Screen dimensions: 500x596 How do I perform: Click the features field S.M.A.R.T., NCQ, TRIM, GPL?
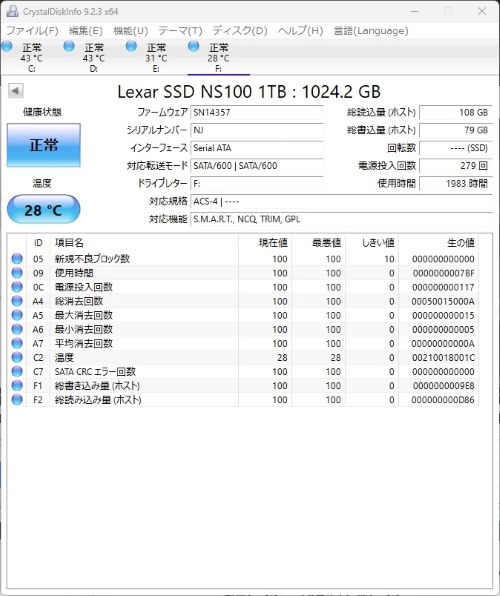pyautogui.click(x=341, y=219)
